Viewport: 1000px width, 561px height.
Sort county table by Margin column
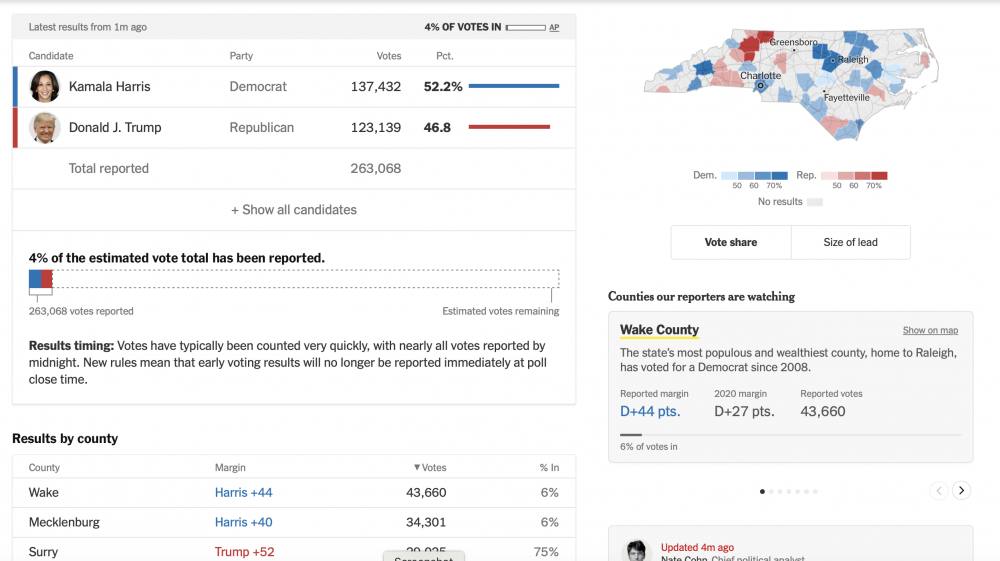(230, 467)
